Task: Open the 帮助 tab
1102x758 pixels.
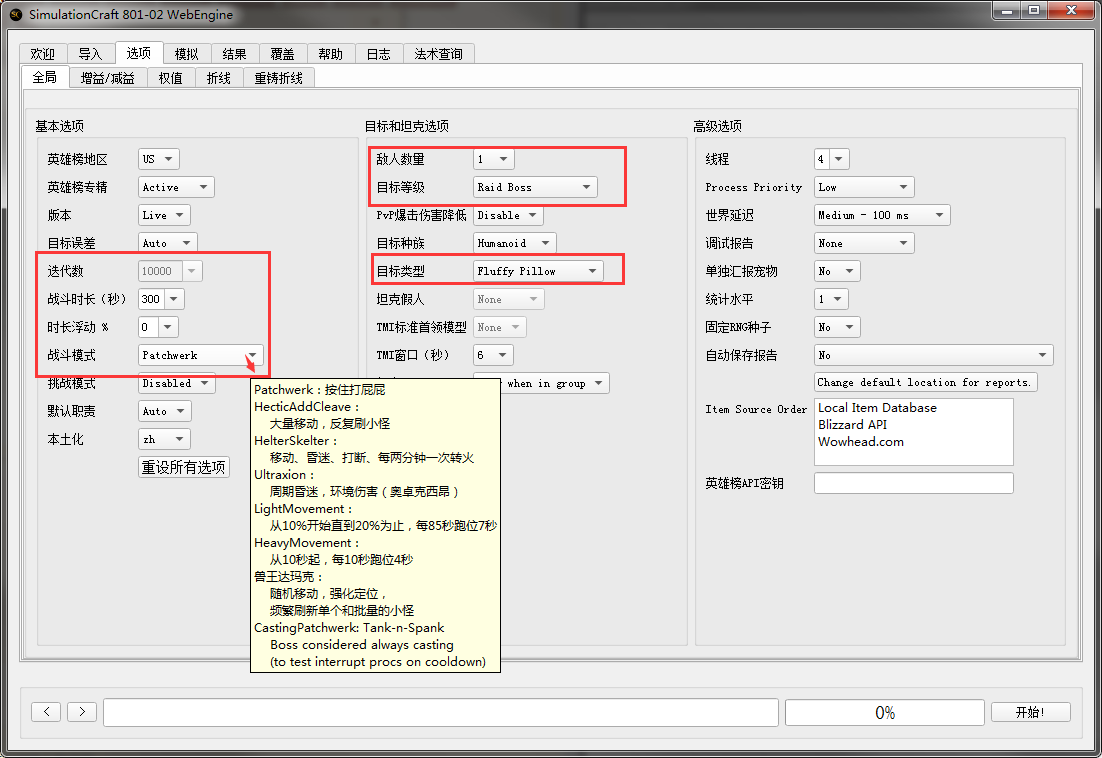Action: point(330,54)
